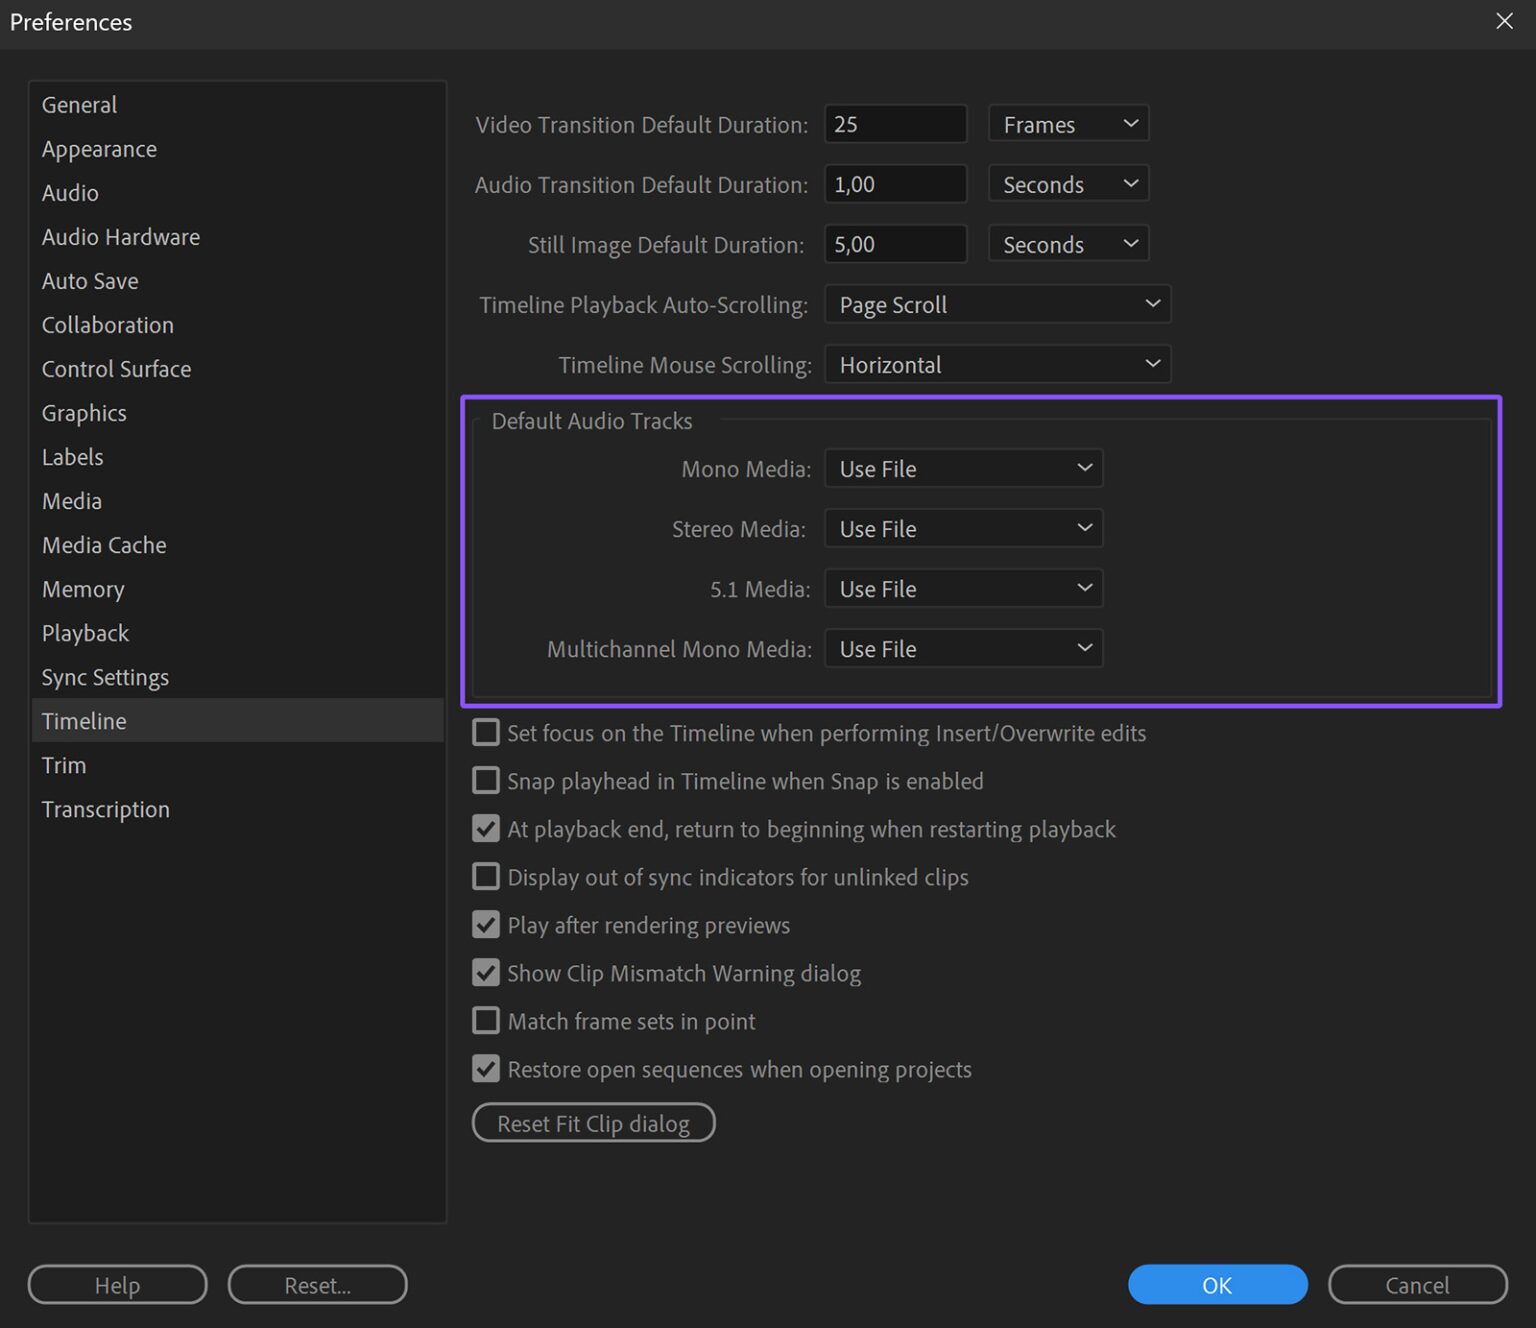Viewport: 1536px width, 1328px height.
Task: Open the Stereo Media default track dropdown
Action: click(963, 528)
